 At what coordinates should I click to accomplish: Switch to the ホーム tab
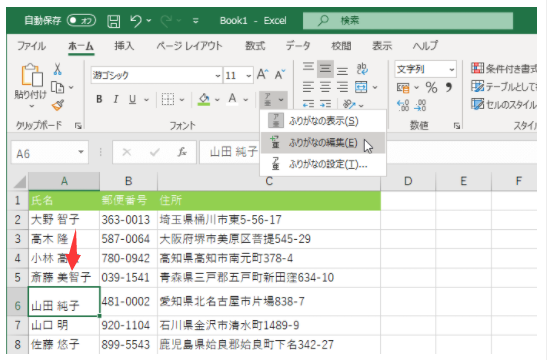pos(81,46)
